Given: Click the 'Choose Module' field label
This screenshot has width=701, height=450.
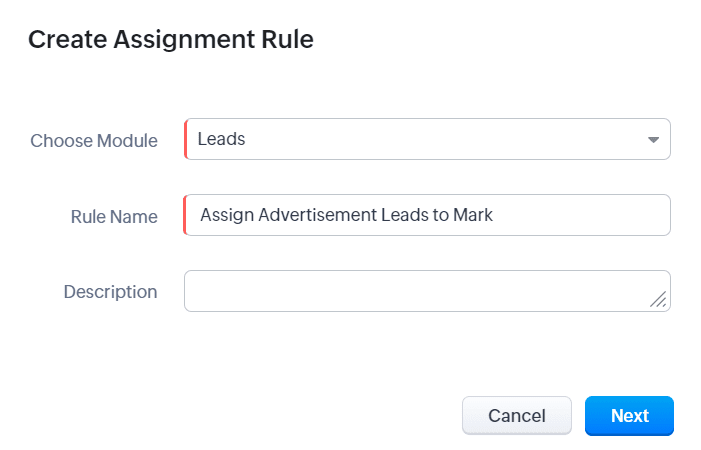Looking at the screenshot, I should pyautogui.click(x=94, y=141).
